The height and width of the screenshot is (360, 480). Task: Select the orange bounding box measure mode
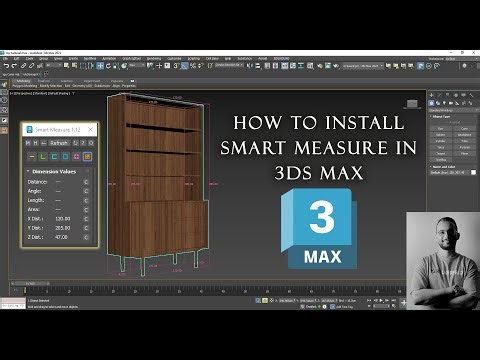87,157
